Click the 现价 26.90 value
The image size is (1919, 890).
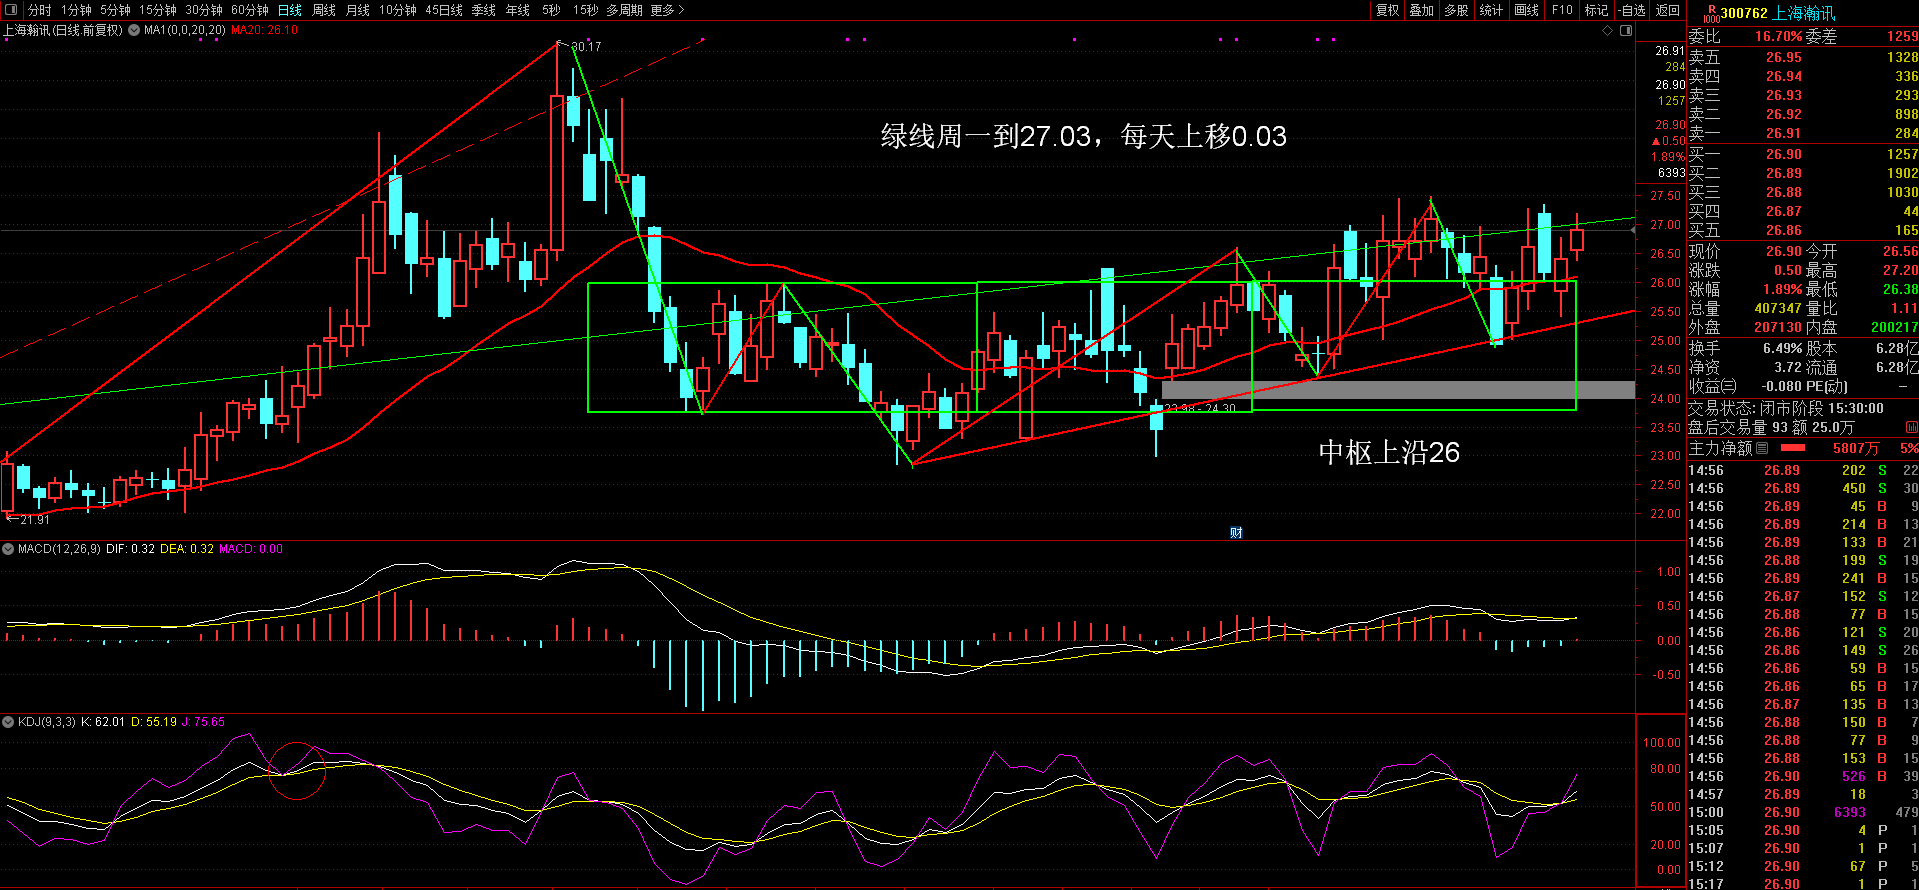(1784, 251)
